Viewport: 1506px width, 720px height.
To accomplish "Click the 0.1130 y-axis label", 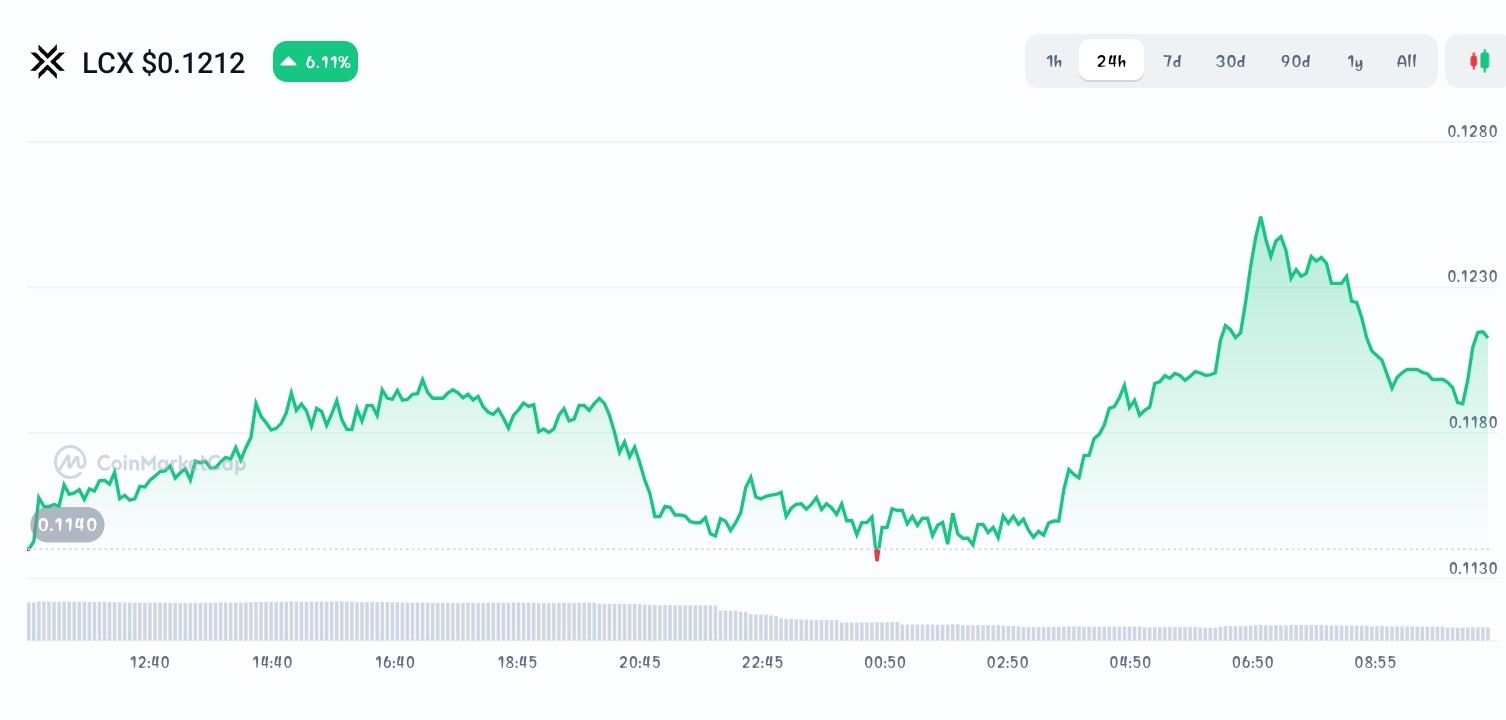I will coord(1472,568).
